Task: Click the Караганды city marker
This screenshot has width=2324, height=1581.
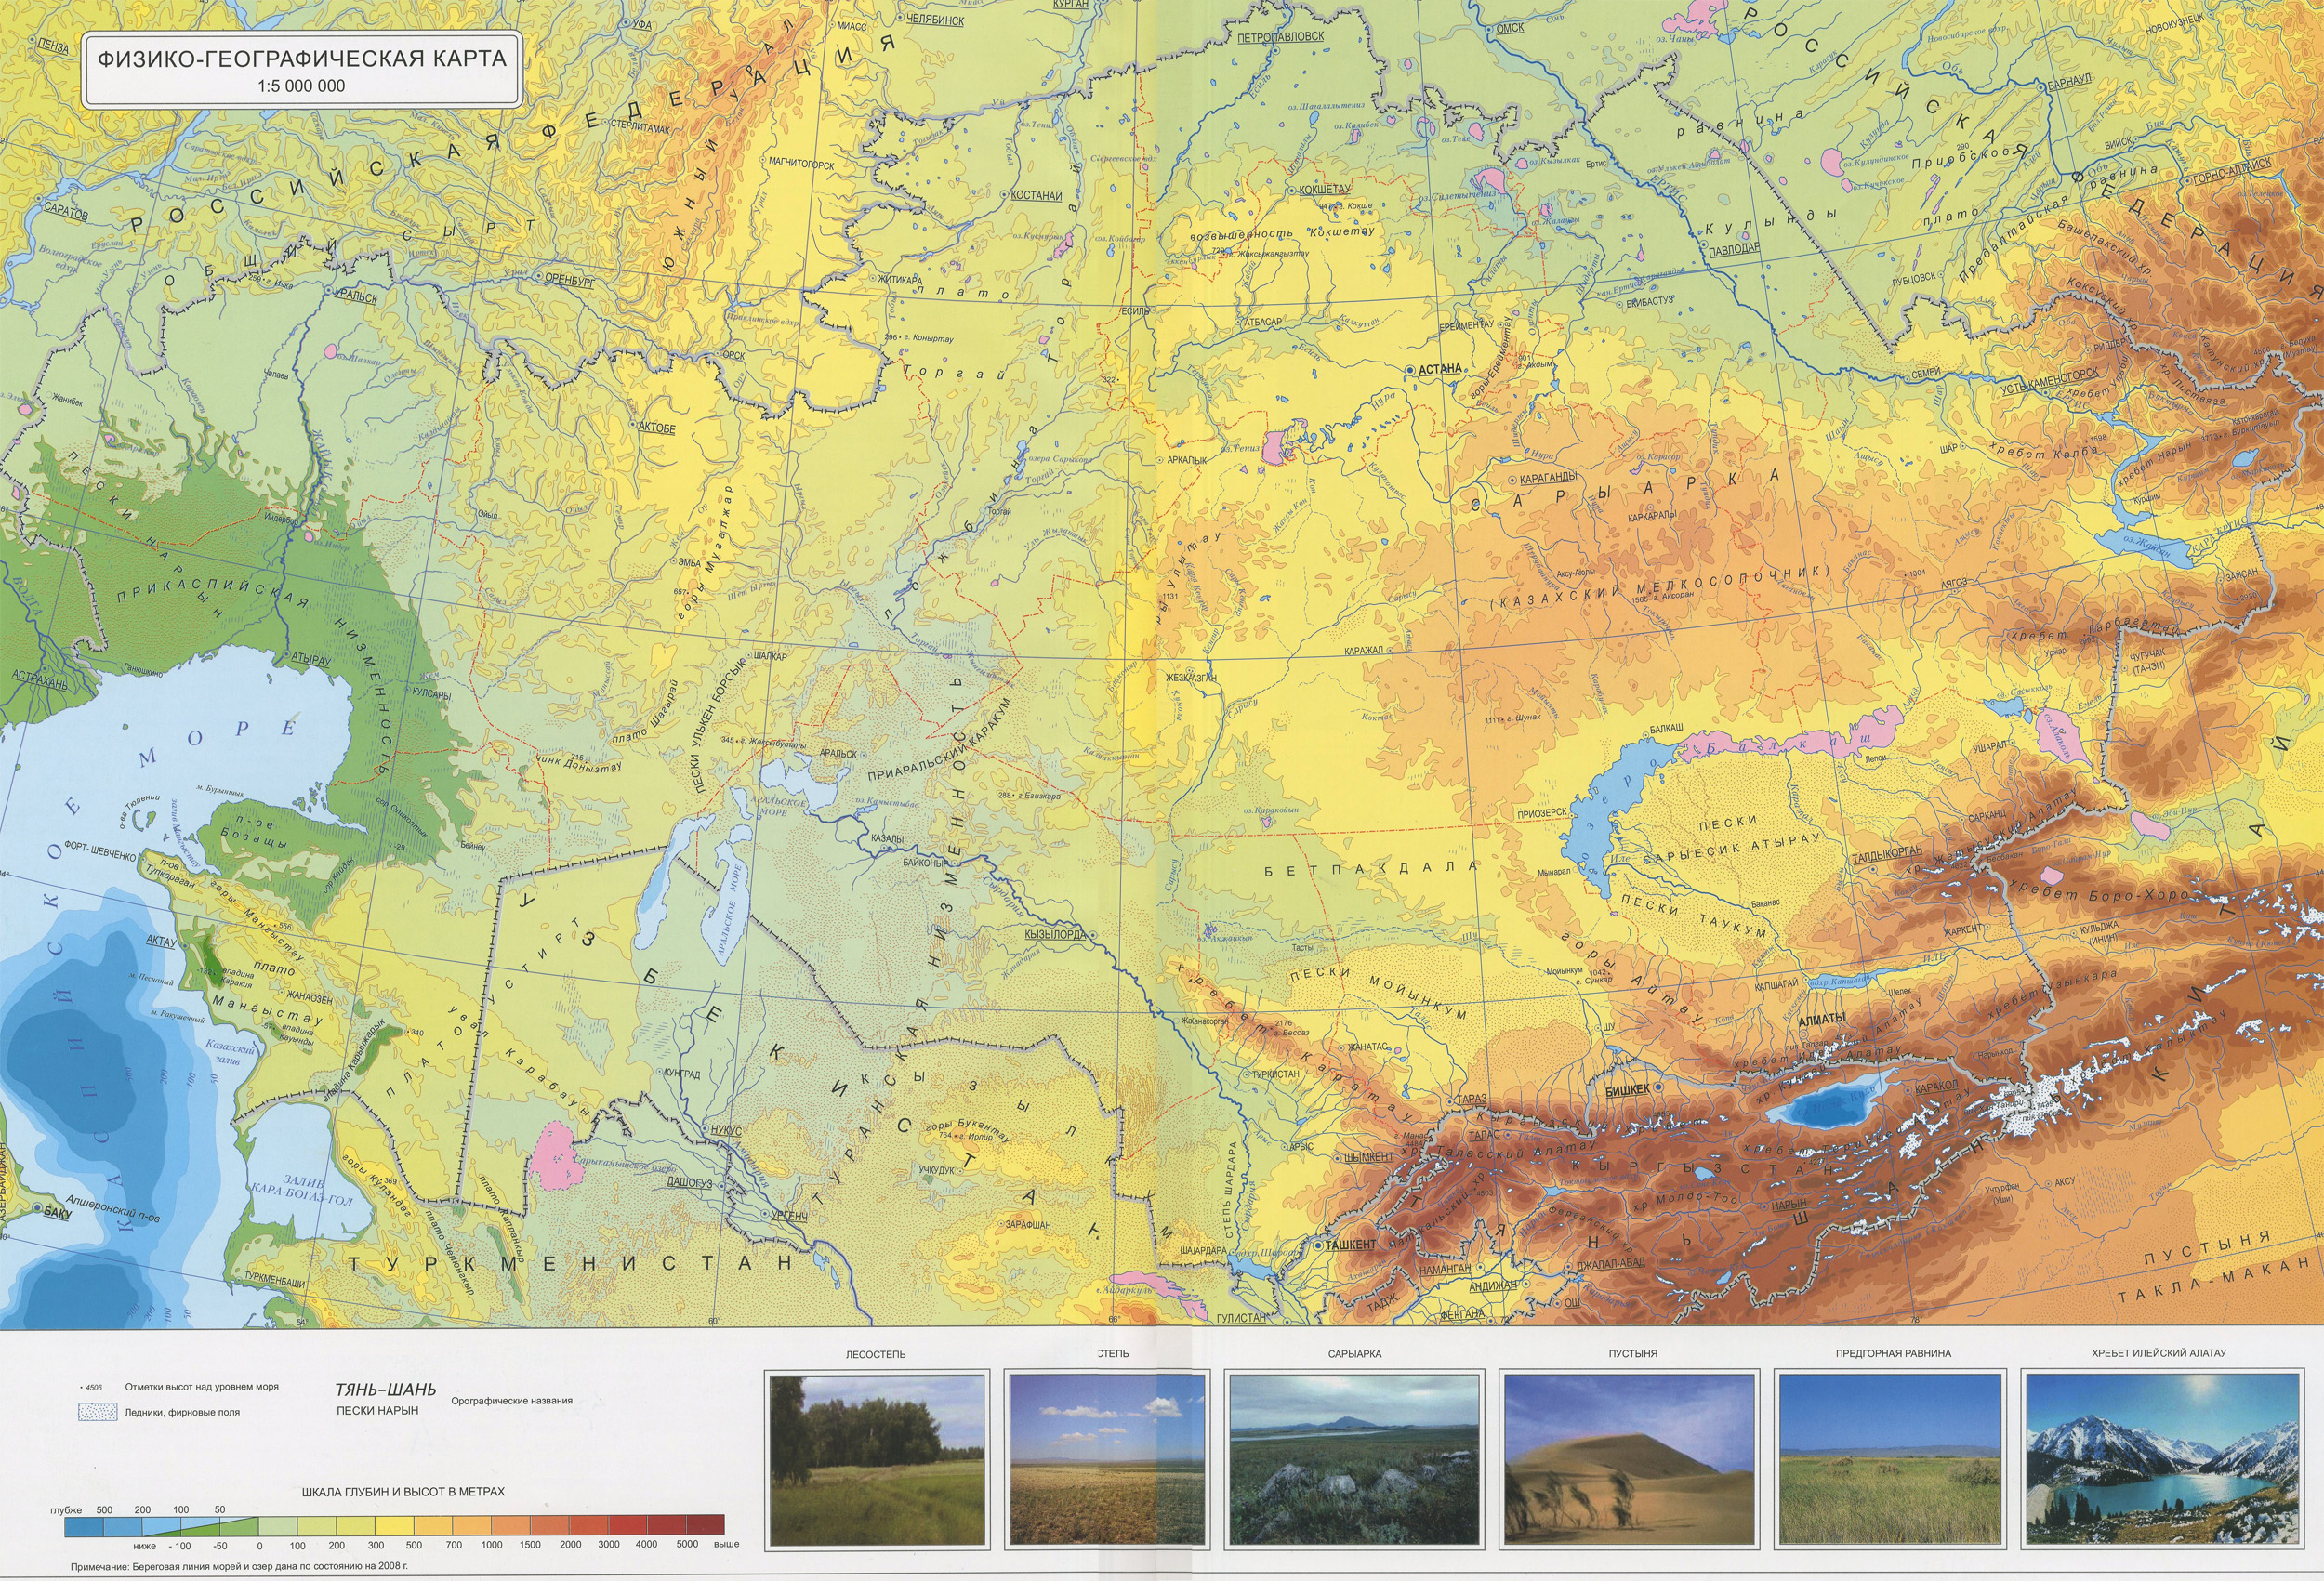Action: pyautogui.click(x=1513, y=481)
